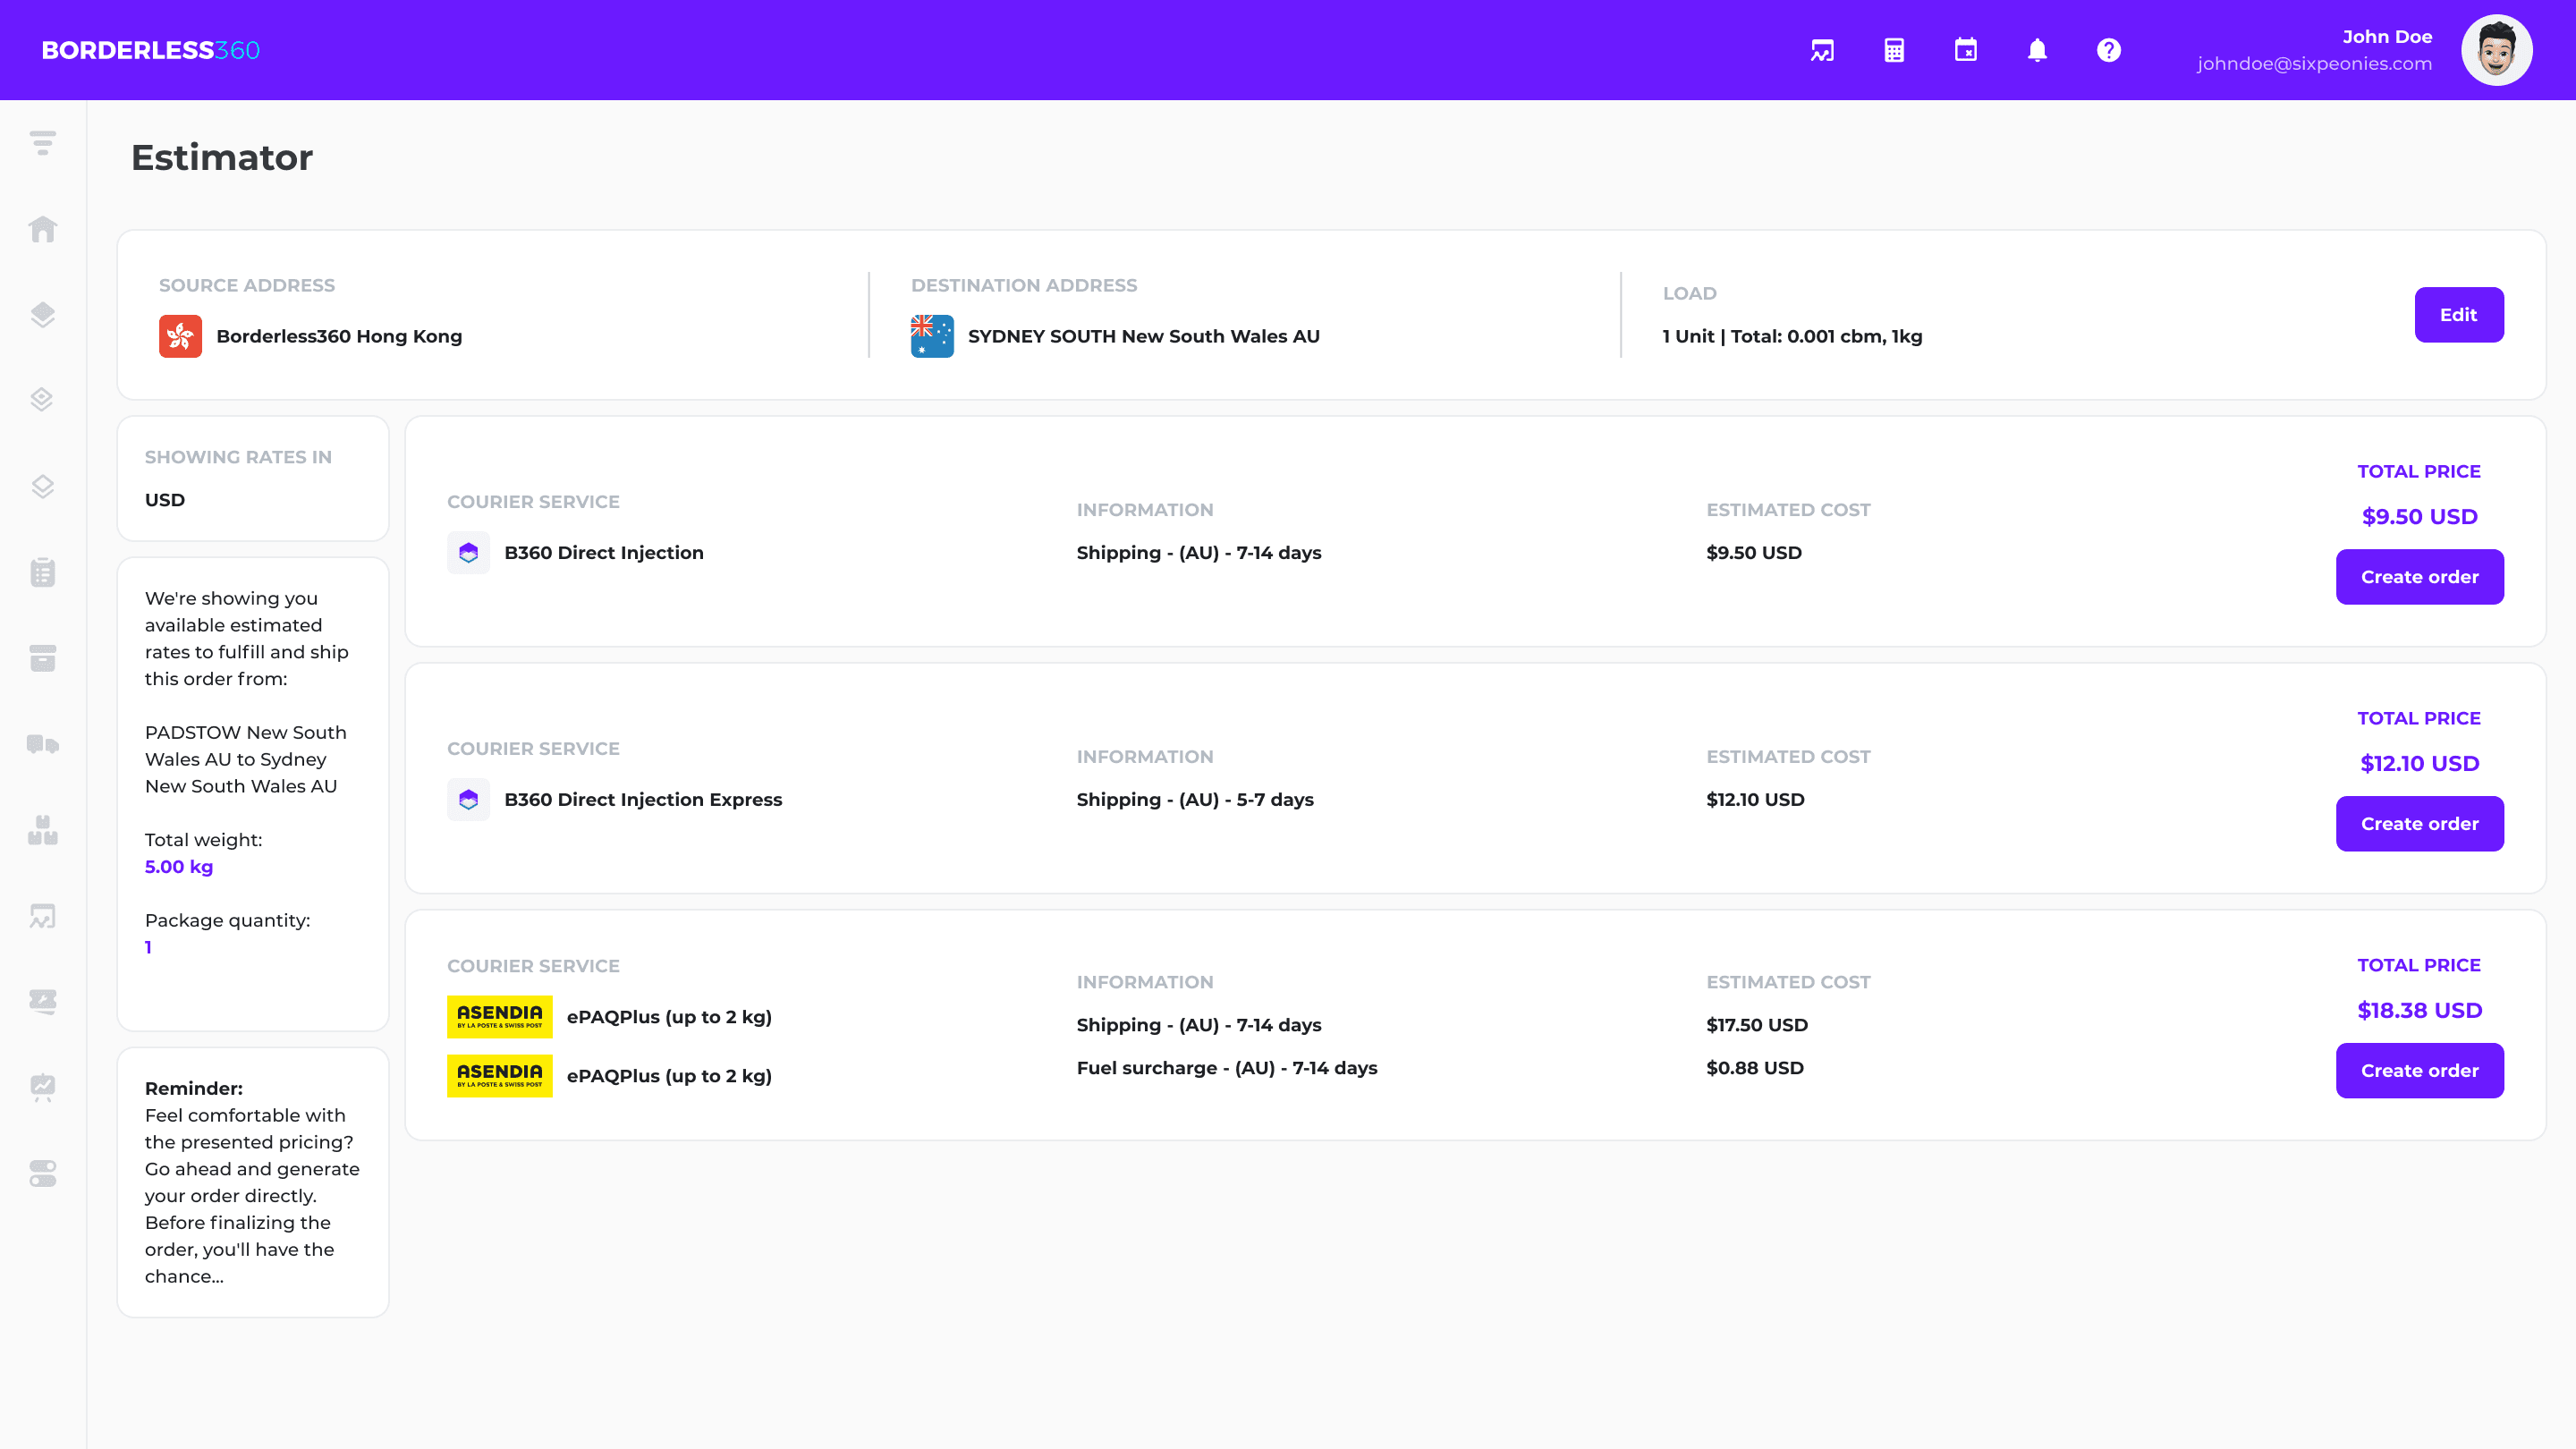Click the Australian flag icon
Image resolution: width=2576 pixels, height=1449 pixels.
pyautogui.click(x=932, y=336)
